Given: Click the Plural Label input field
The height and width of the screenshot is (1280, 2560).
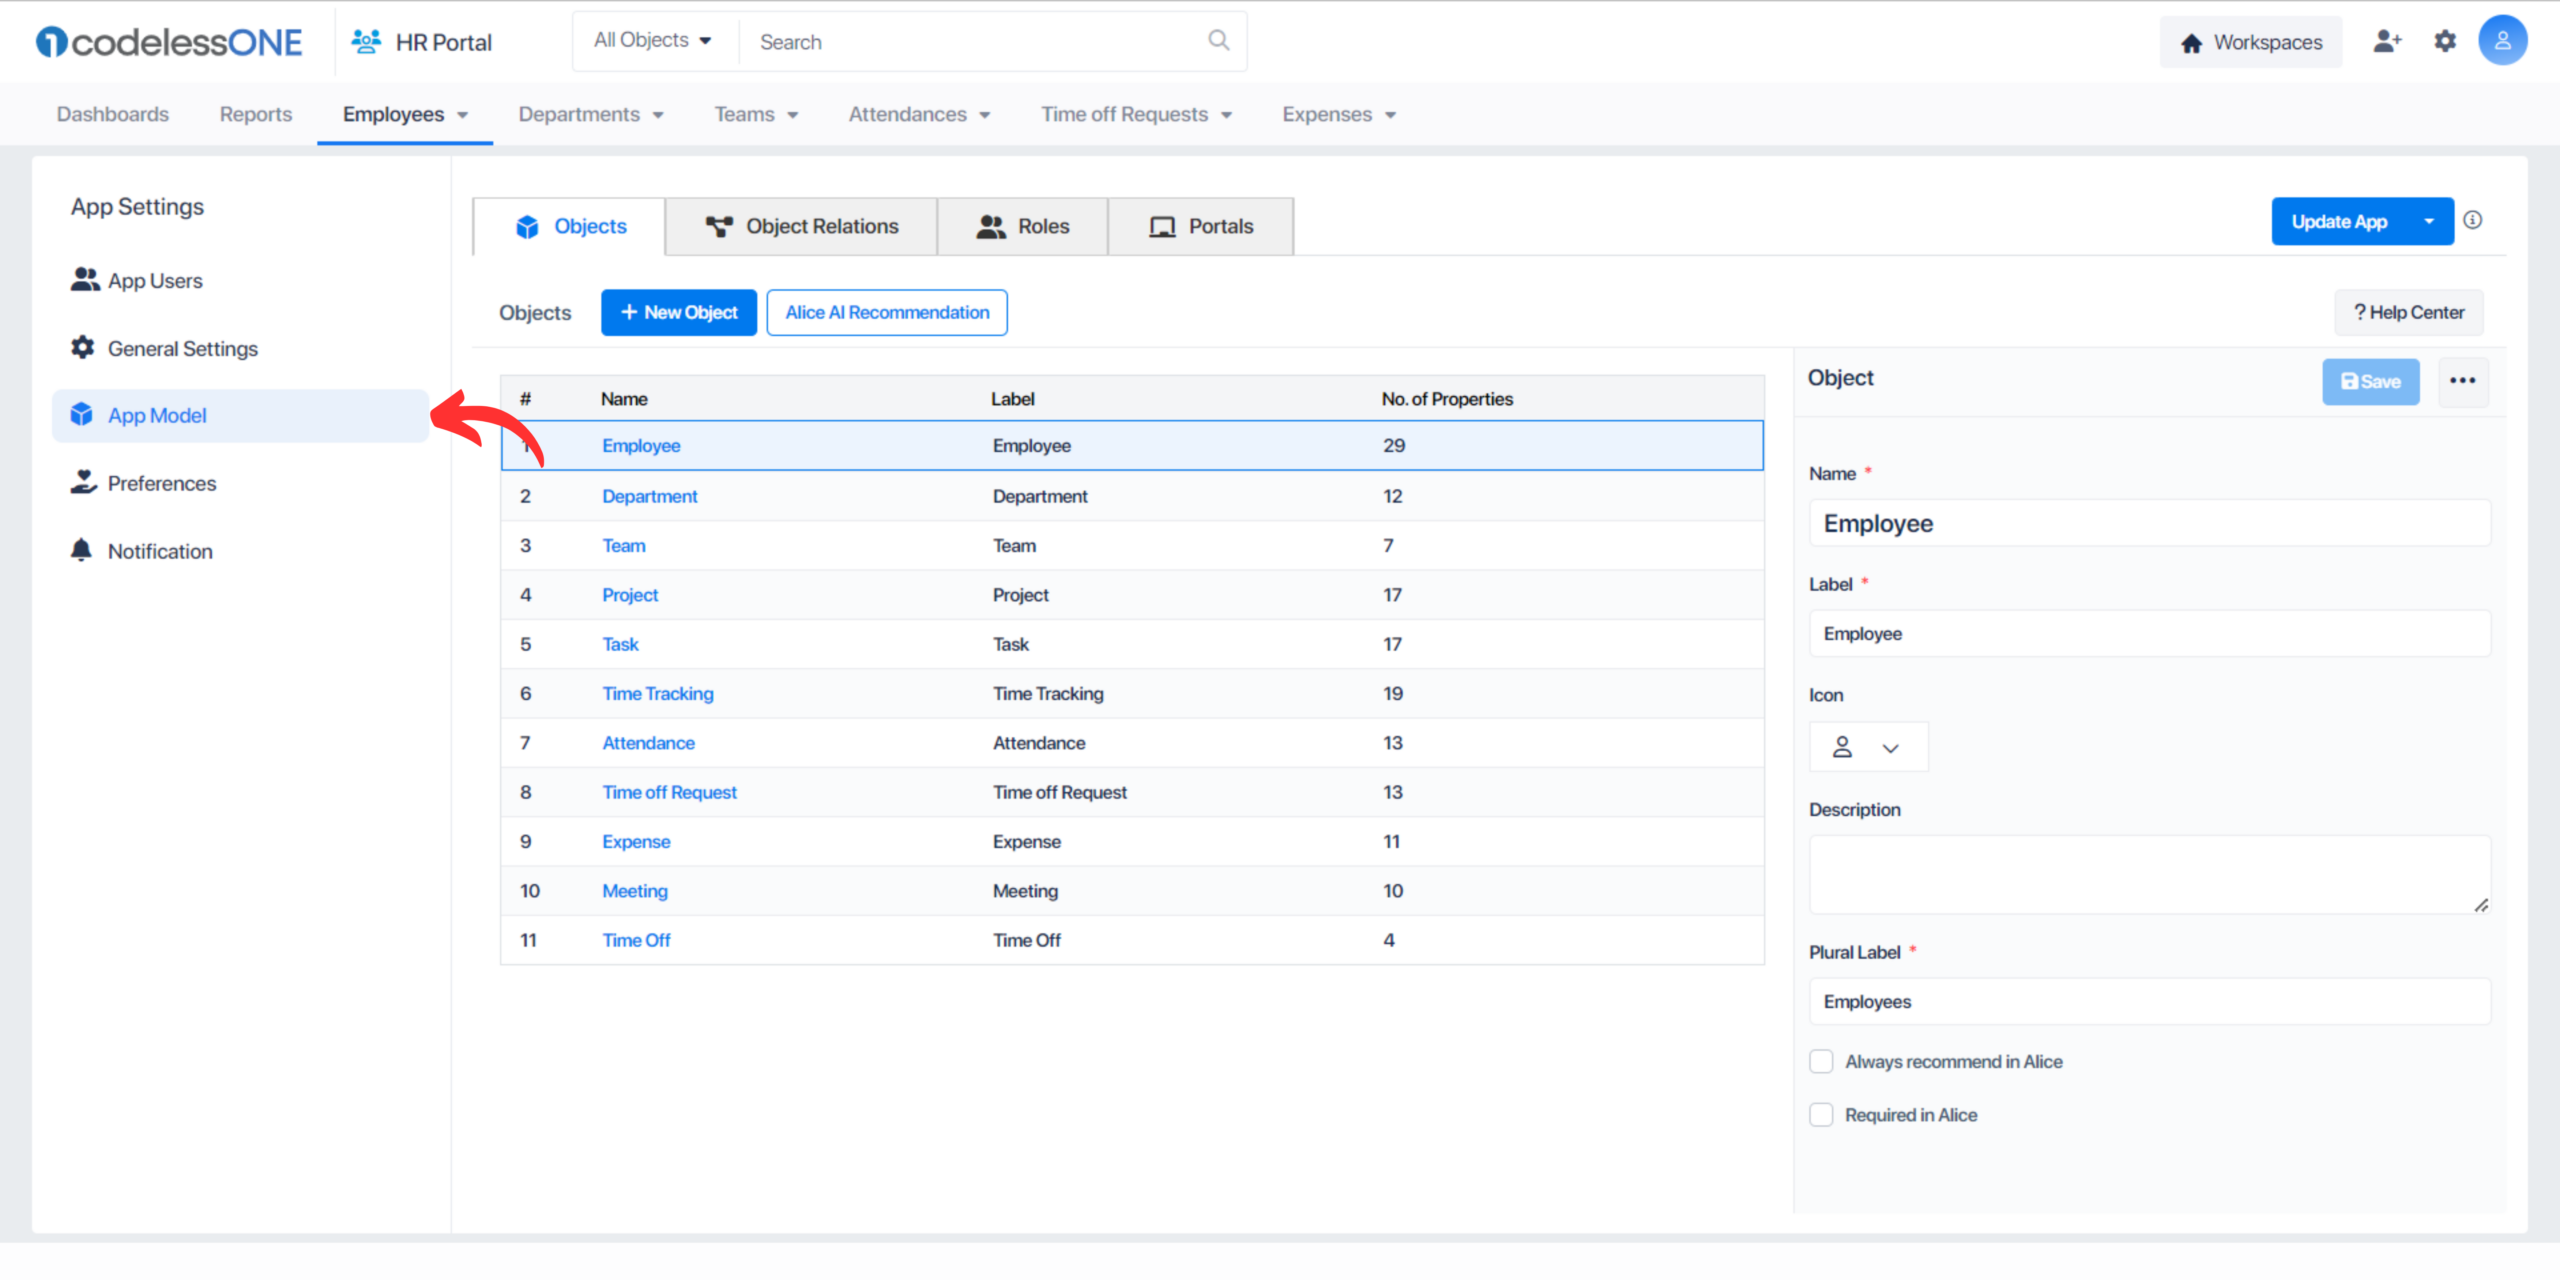Looking at the screenshot, I should [x=2149, y=1001].
